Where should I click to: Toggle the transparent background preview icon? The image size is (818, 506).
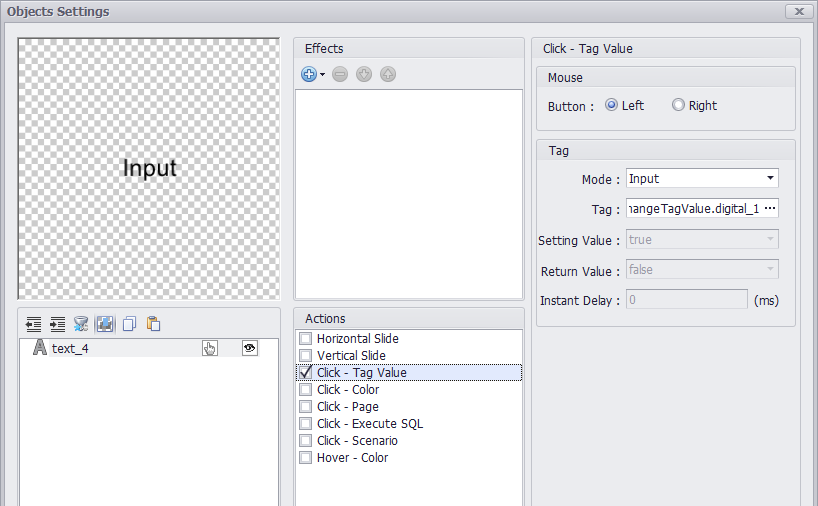point(105,324)
